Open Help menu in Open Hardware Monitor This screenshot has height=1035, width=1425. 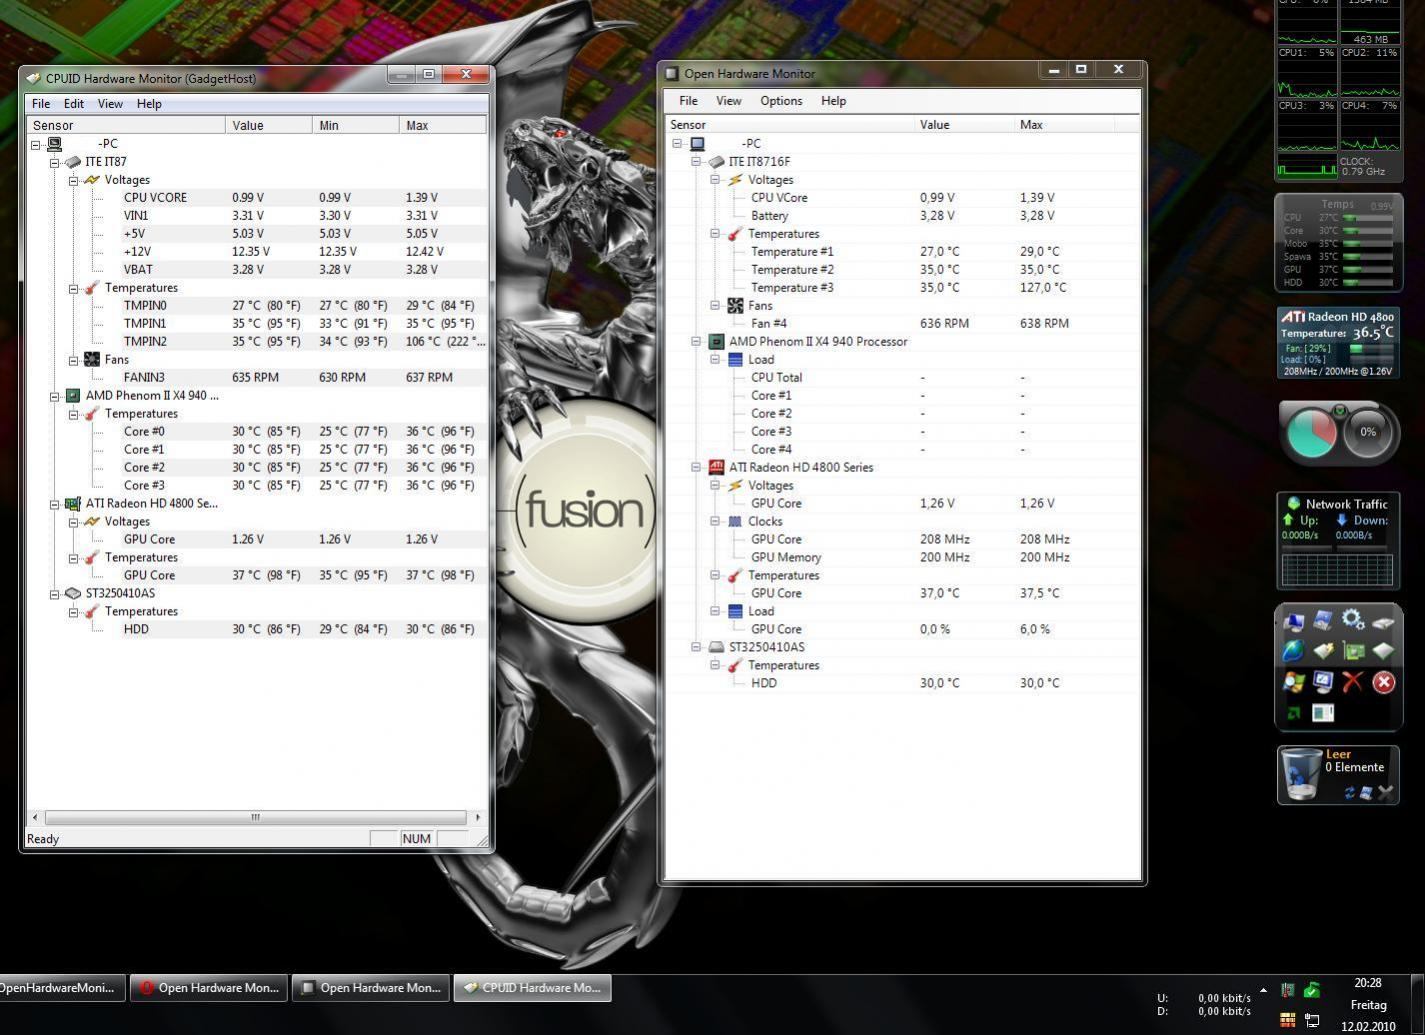pos(833,101)
